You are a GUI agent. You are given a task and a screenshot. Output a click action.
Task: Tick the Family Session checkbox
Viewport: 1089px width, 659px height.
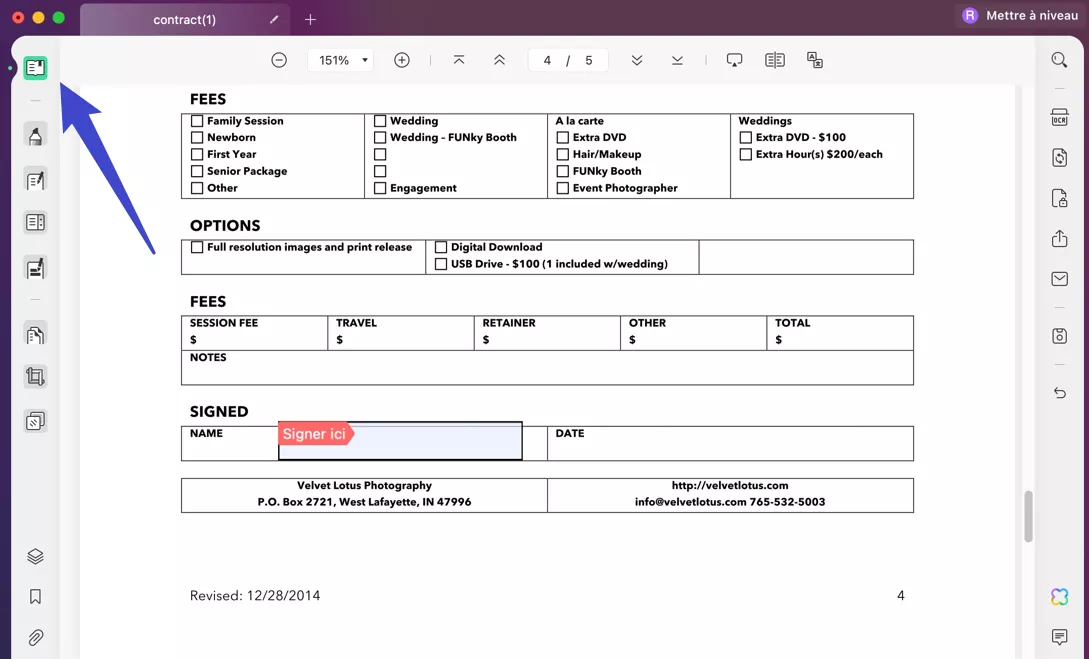click(197, 120)
